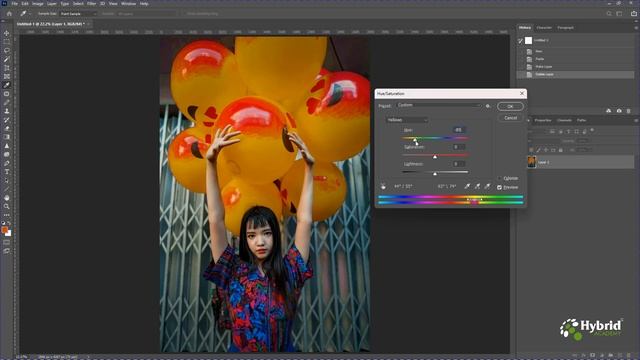Delete current state via History trash icon

tap(629, 111)
